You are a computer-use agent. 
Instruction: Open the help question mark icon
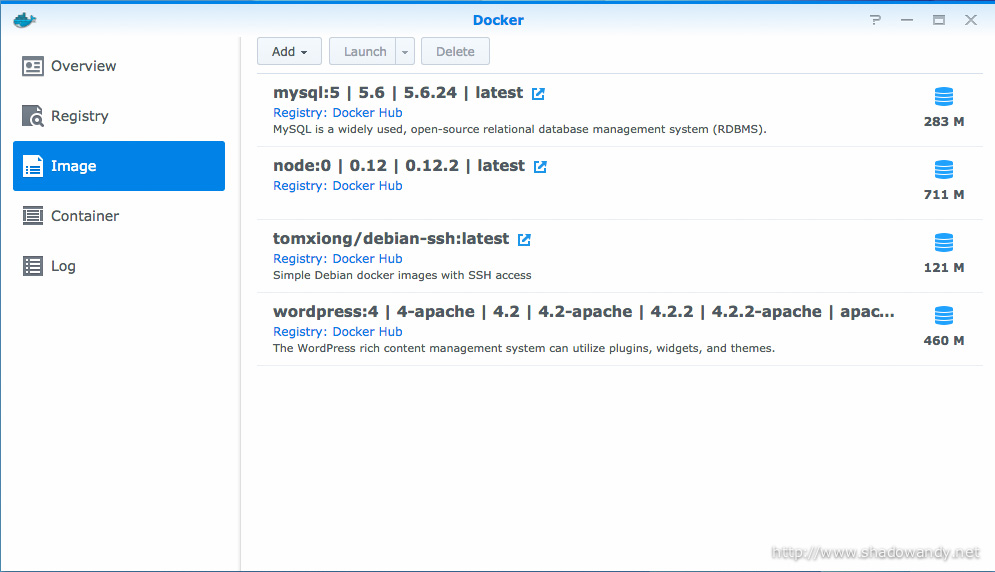pos(876,20)
